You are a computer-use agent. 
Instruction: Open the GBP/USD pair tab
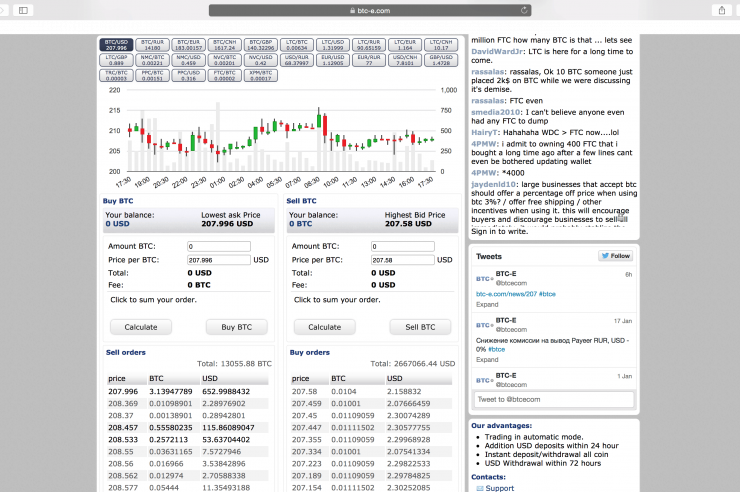(441, 60)
